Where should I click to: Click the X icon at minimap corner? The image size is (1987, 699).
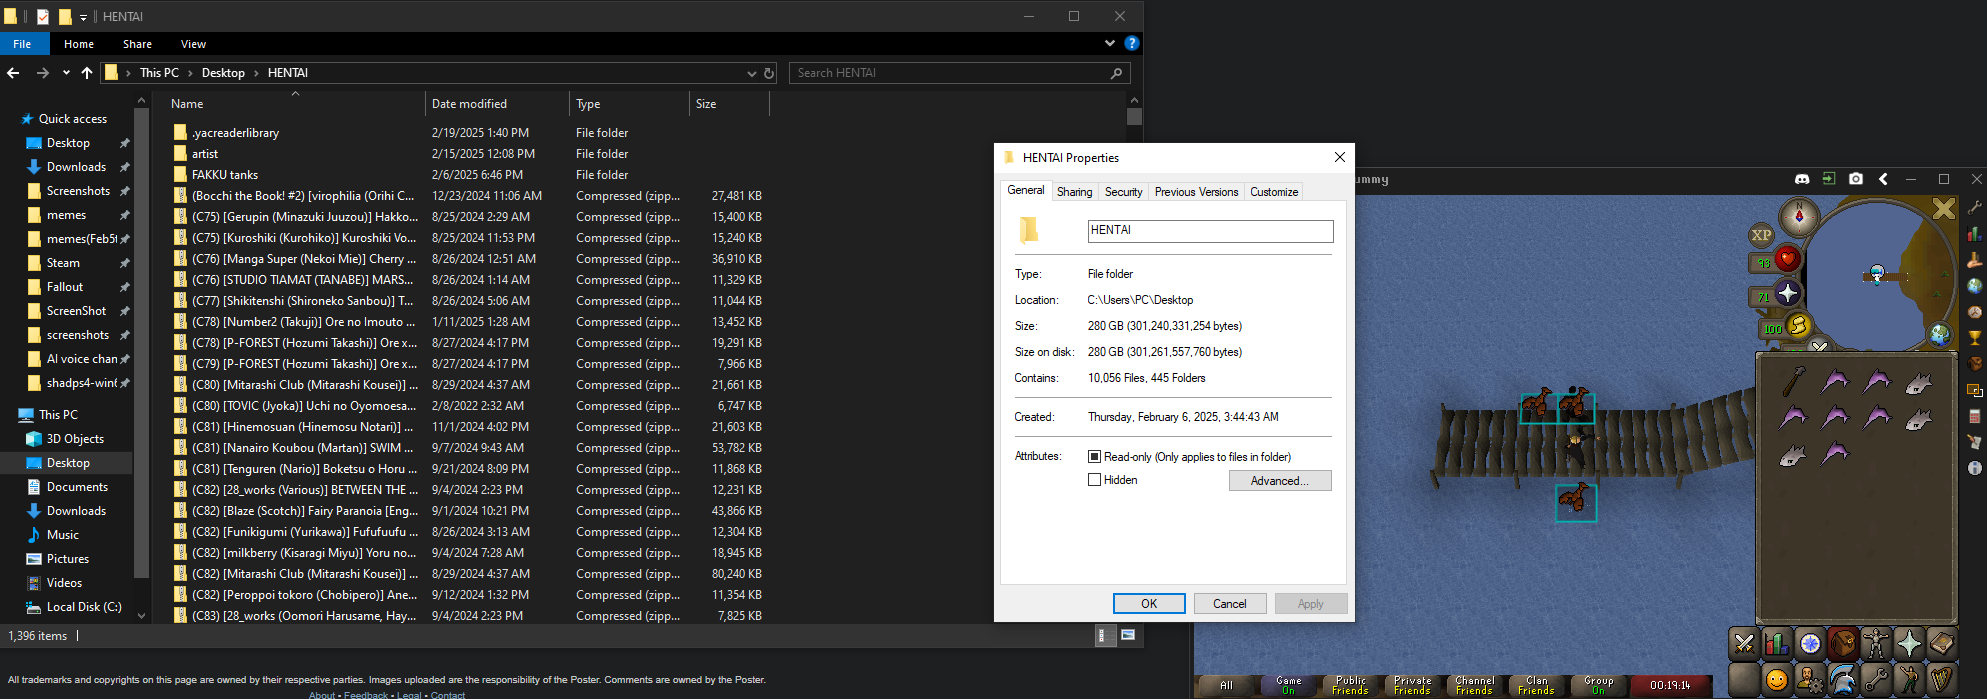(1943, 208)
